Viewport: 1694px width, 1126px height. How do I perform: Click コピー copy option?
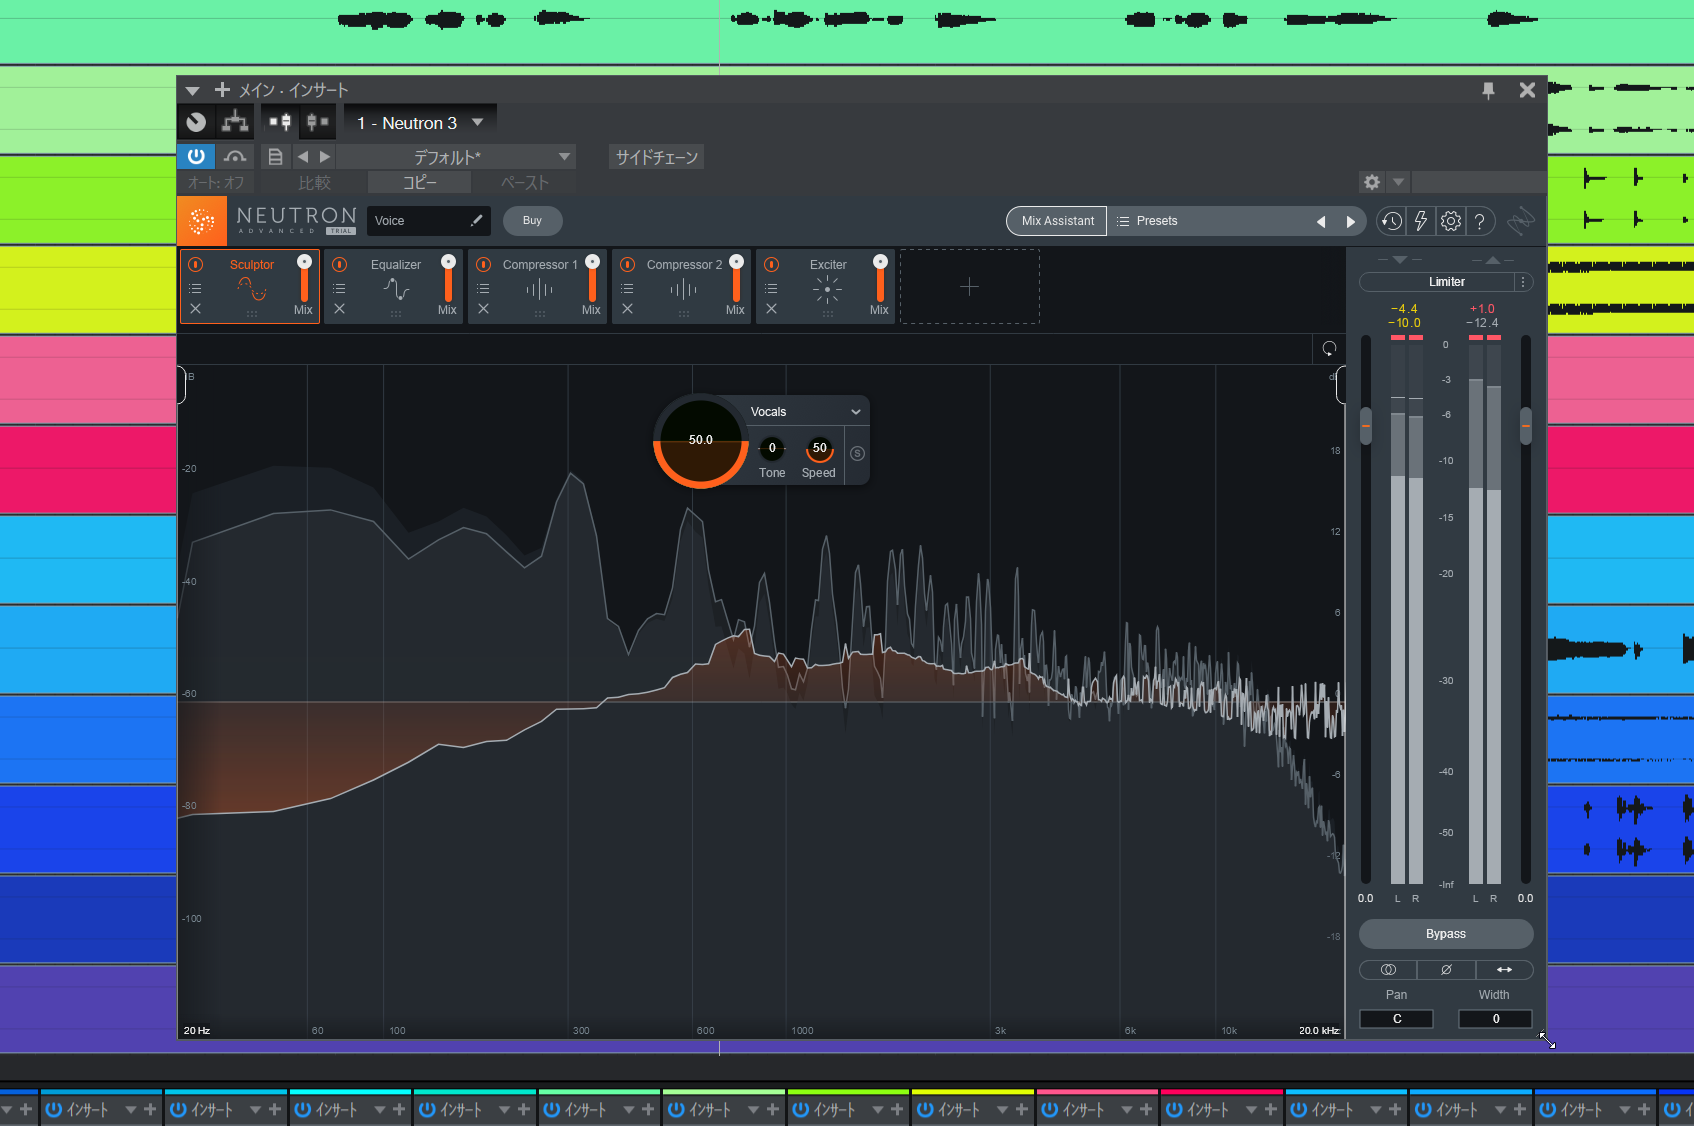420,183
